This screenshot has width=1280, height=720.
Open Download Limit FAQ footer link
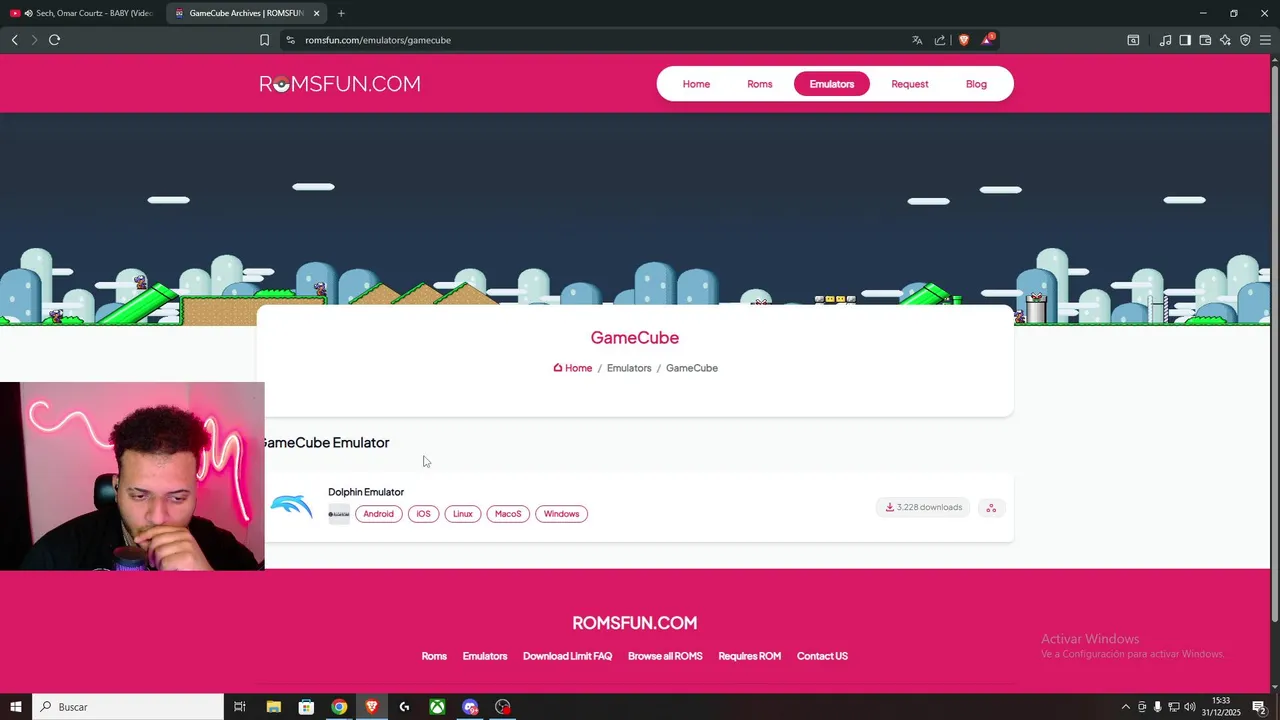click(567, 656)
